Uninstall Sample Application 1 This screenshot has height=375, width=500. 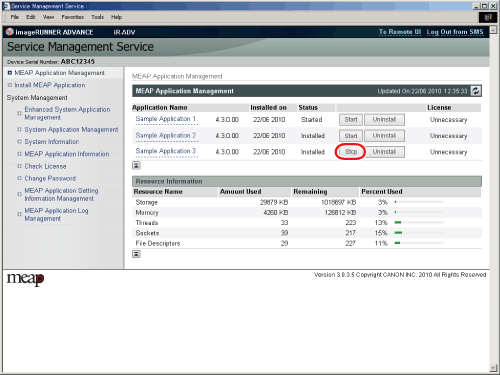pyautogui.click(x=384, y=120)
